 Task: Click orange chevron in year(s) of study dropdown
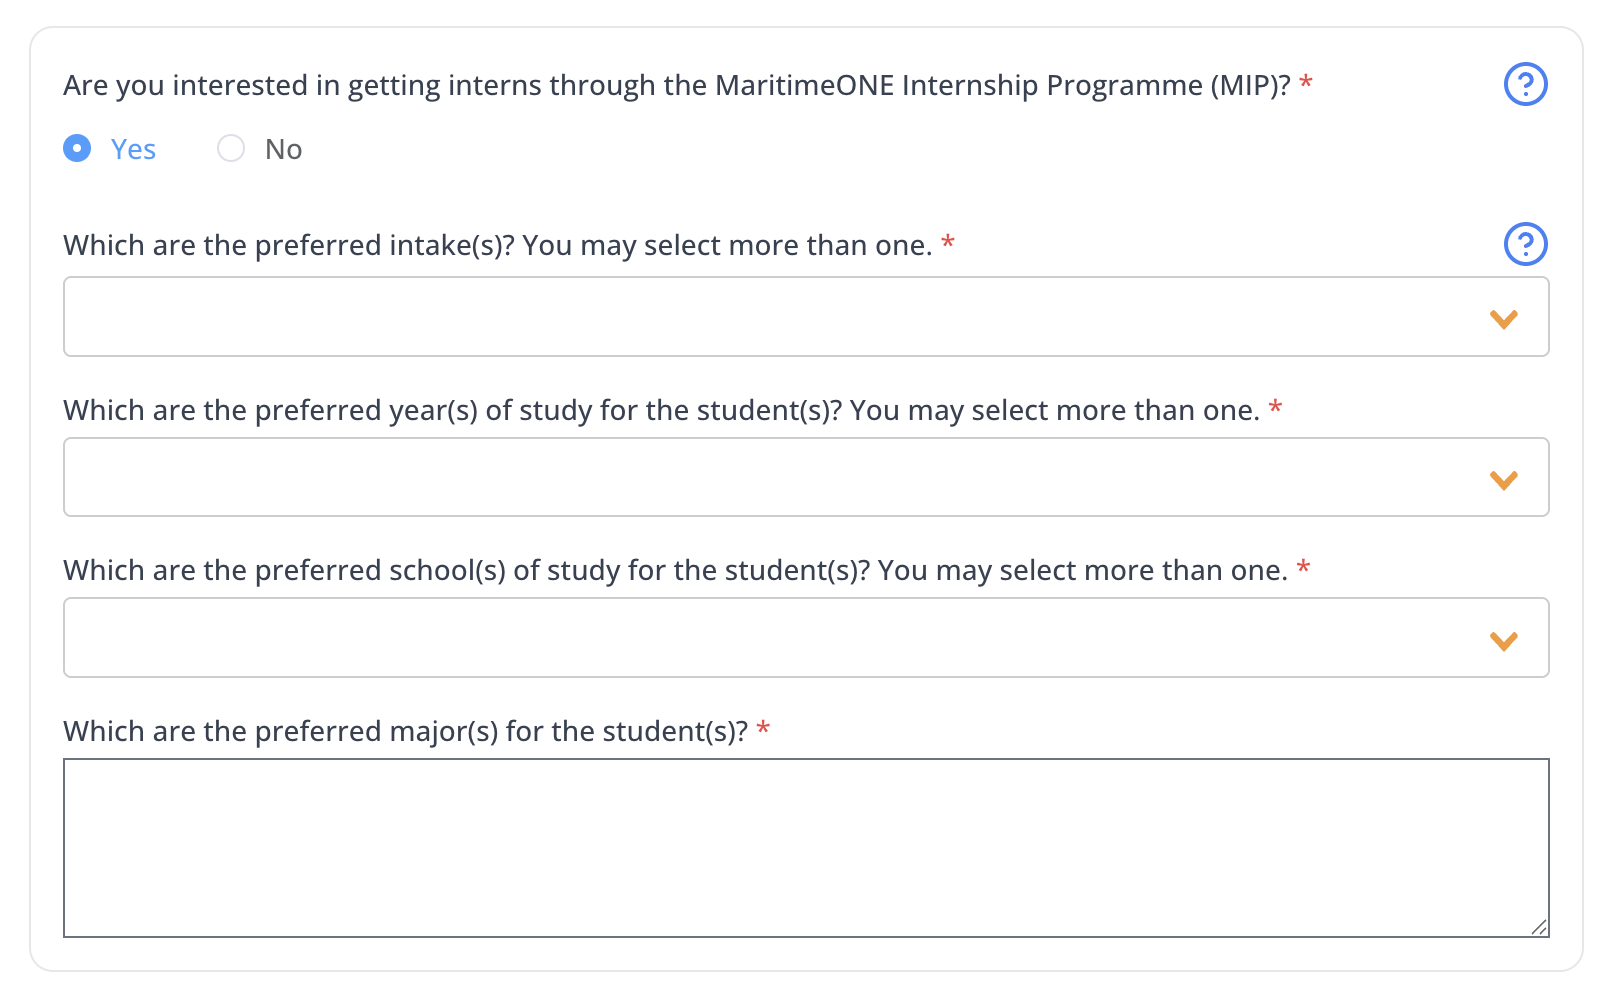coord(1503,480)
